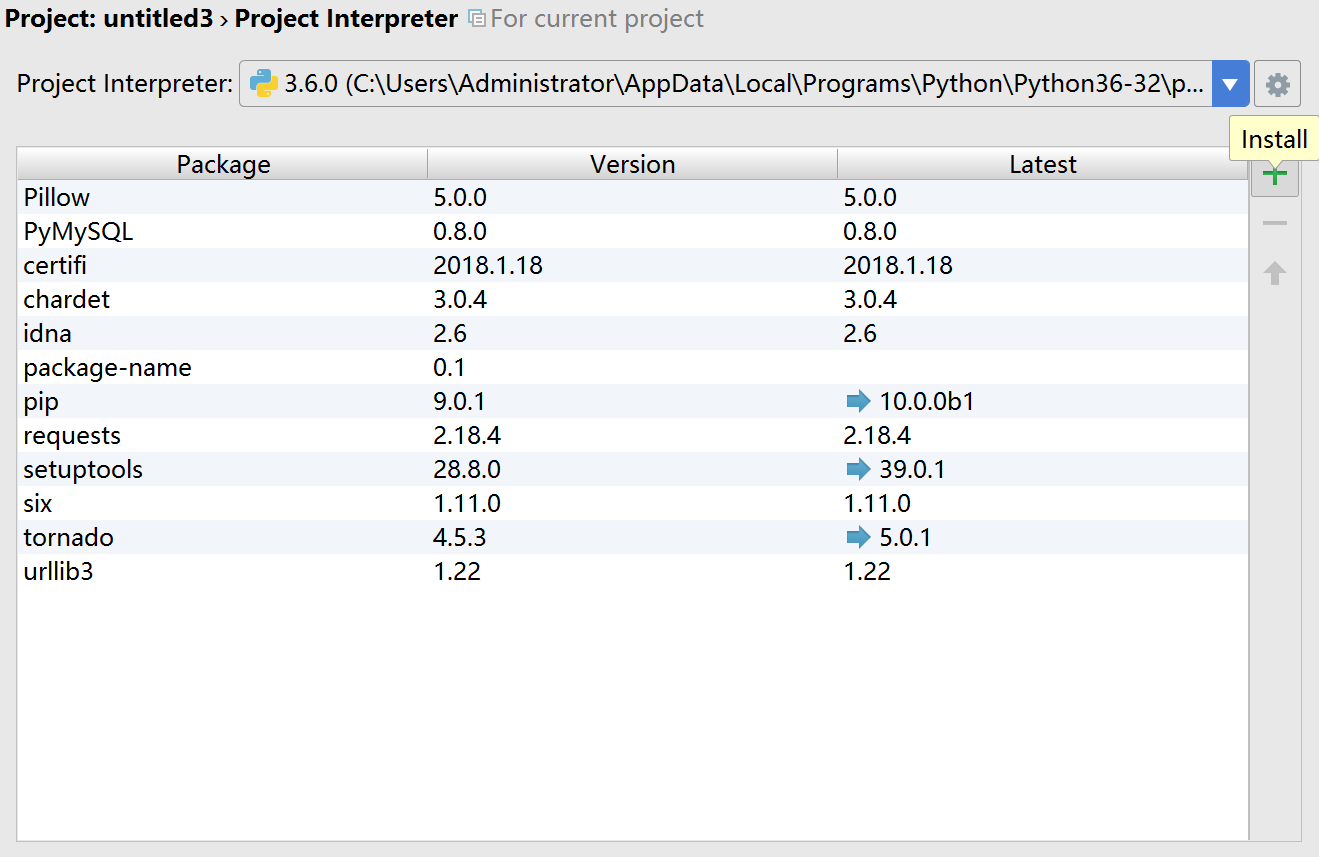1319x857 pixels.
Task: Click the minus Uninstall package icon
Action: point(1275,223)
